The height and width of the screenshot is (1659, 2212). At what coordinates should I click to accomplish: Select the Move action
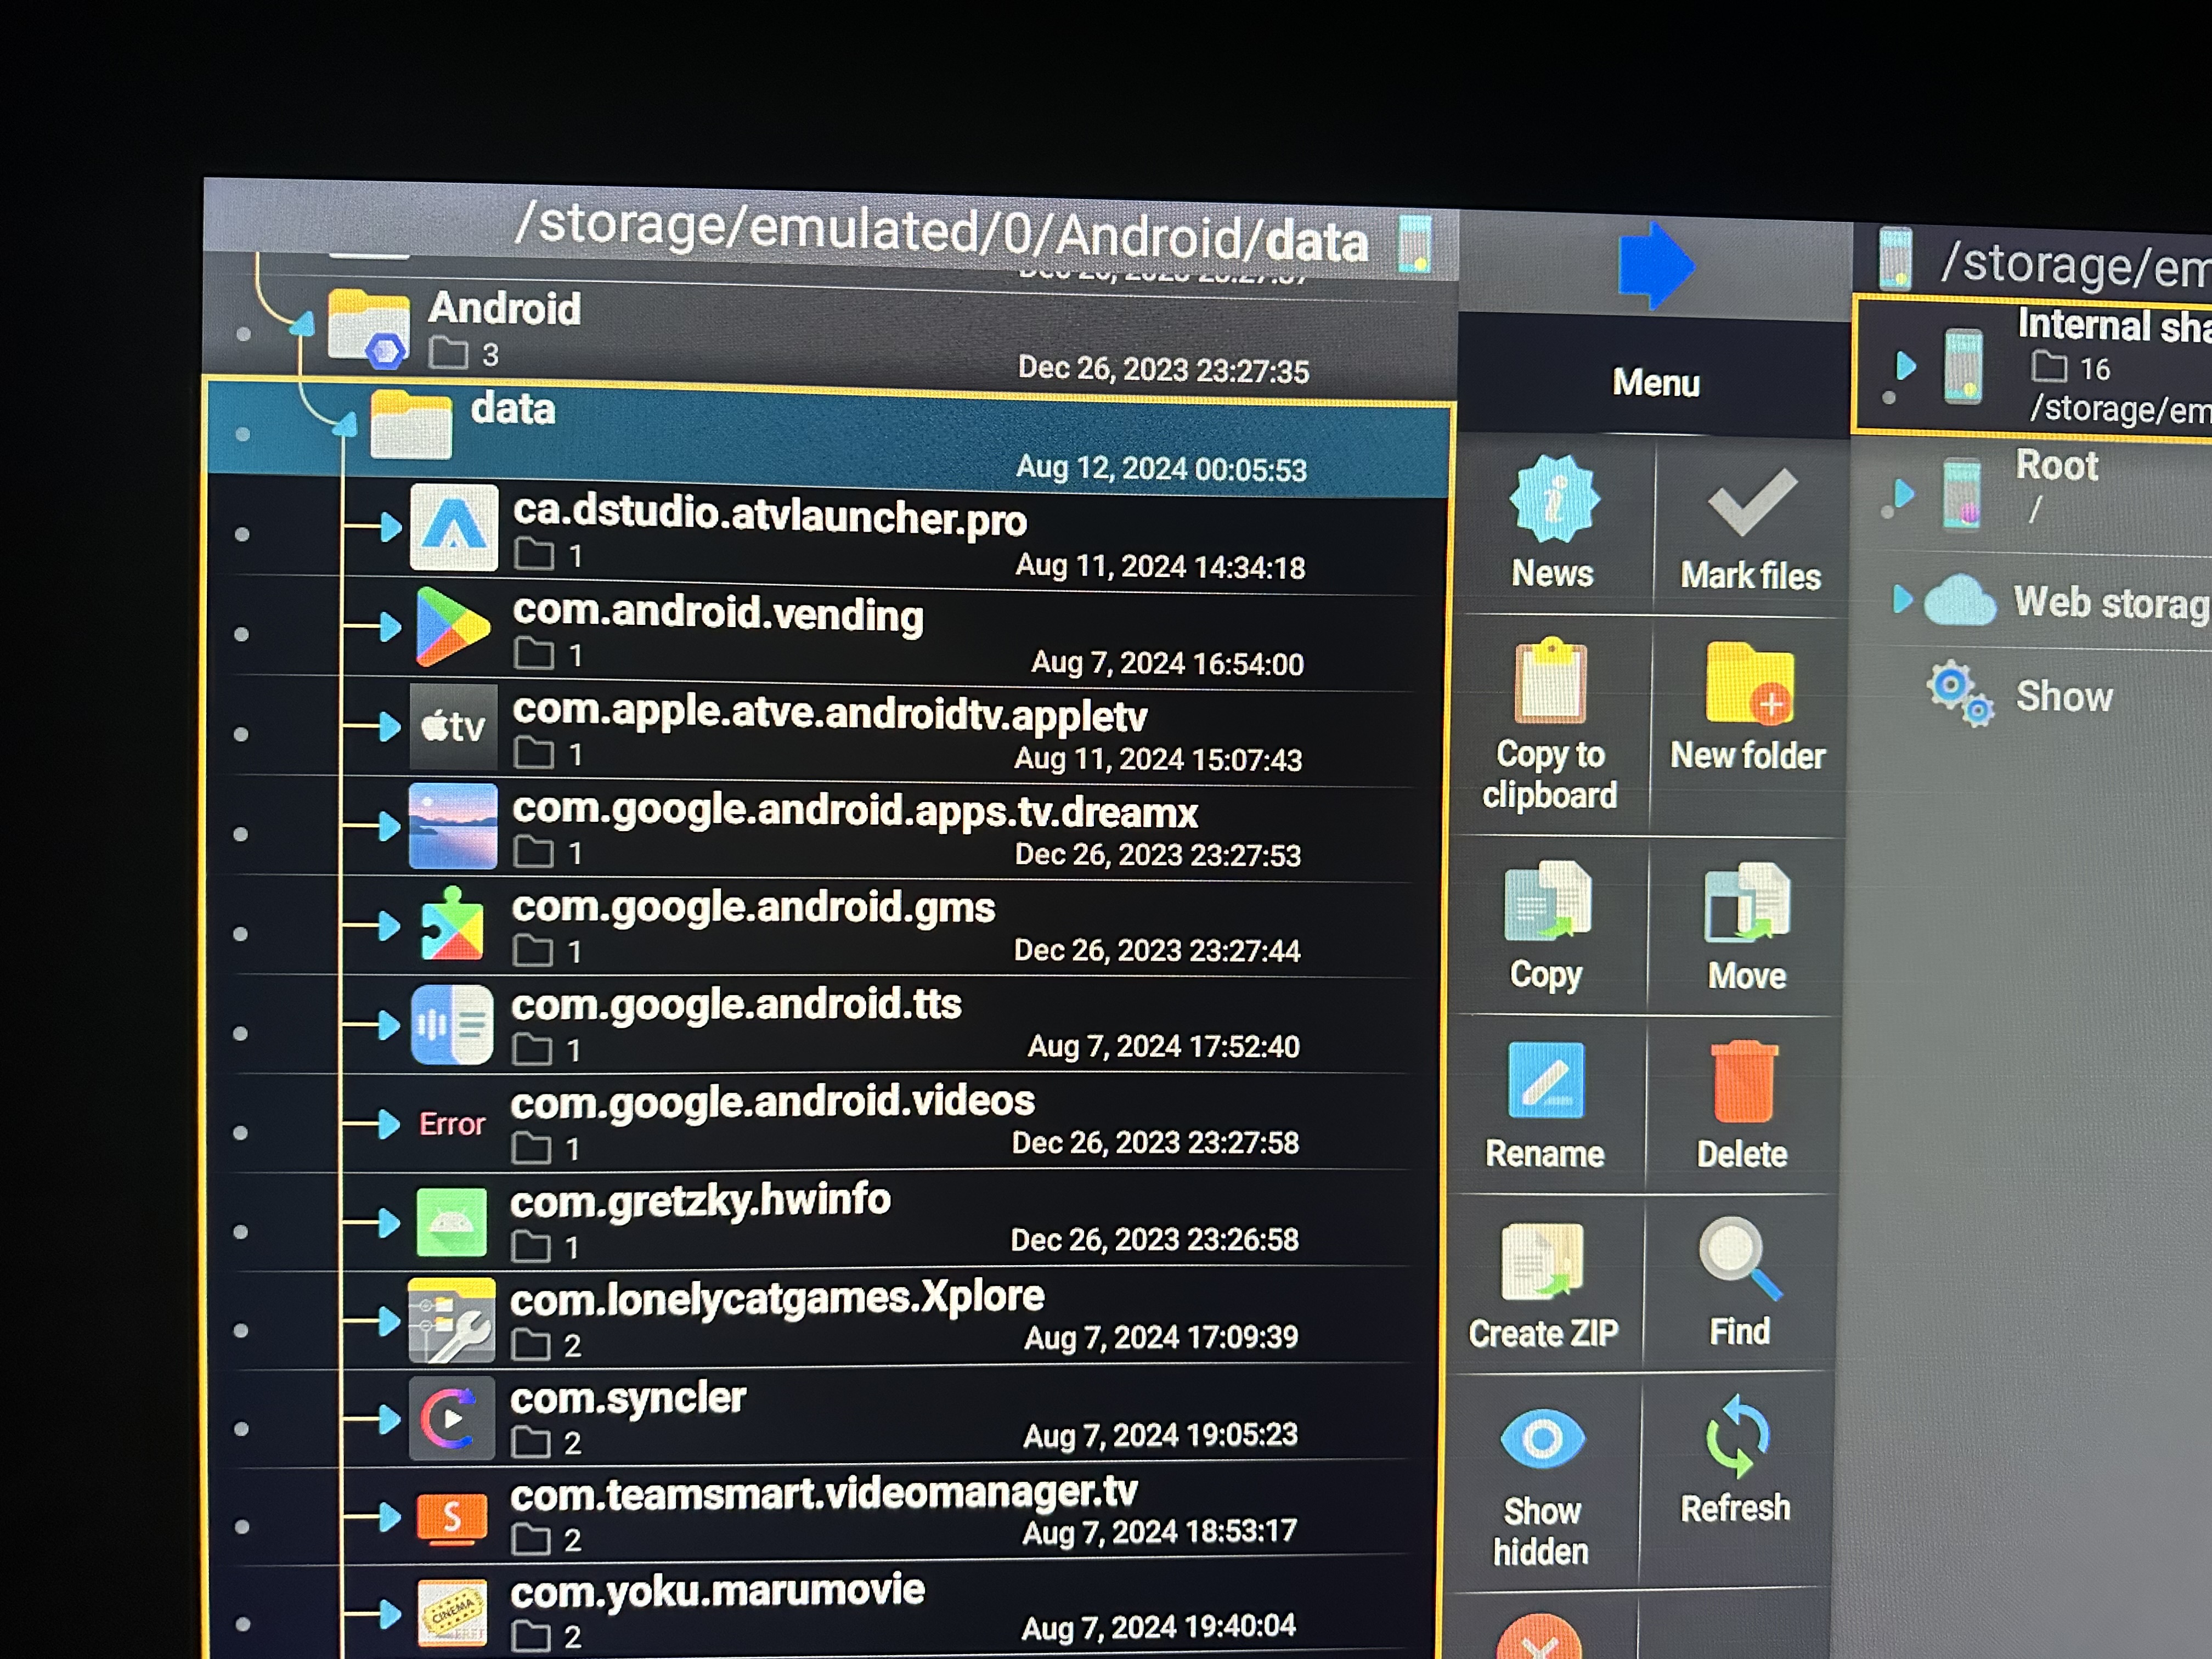coord(1746,926)
